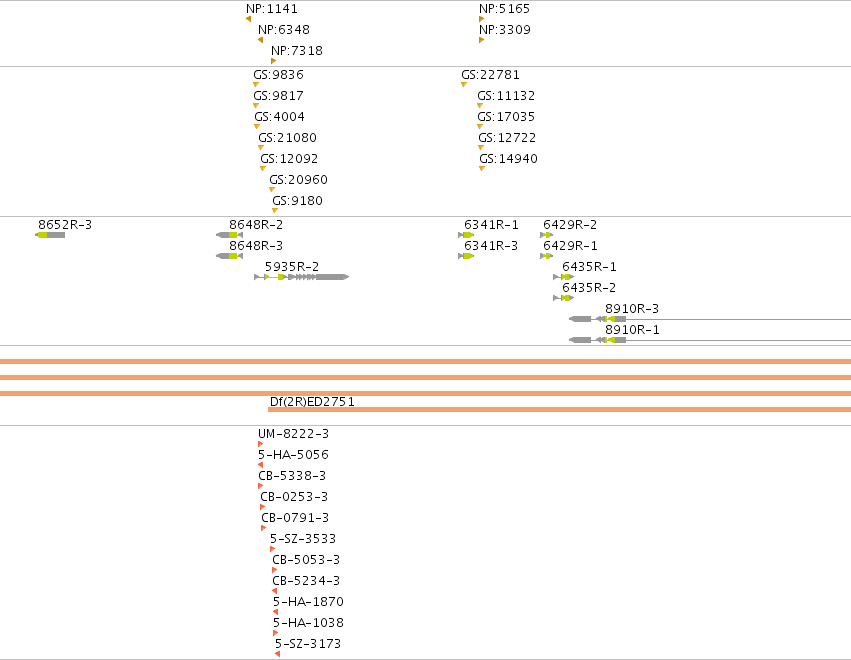Click the NP:1141 insertion label
The height and width of the screenshot is (660, 851).
click(271, 9)
